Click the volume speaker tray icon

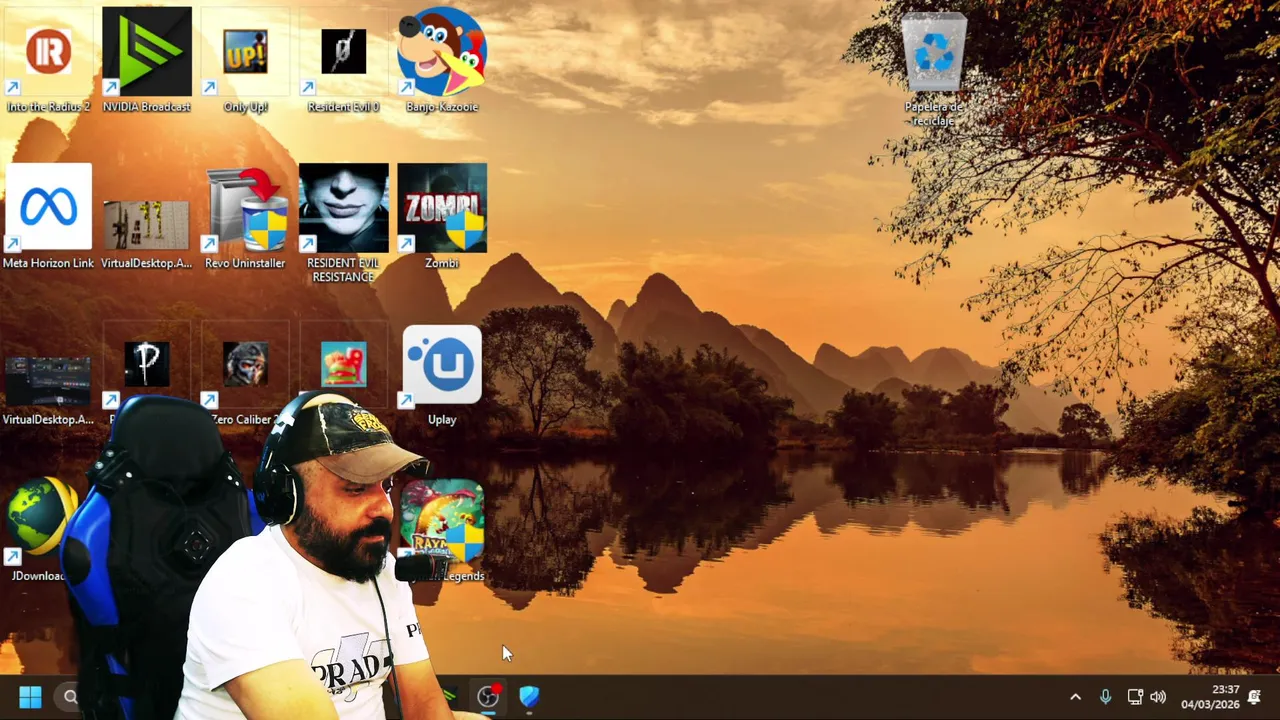[x=1158, y=697]
